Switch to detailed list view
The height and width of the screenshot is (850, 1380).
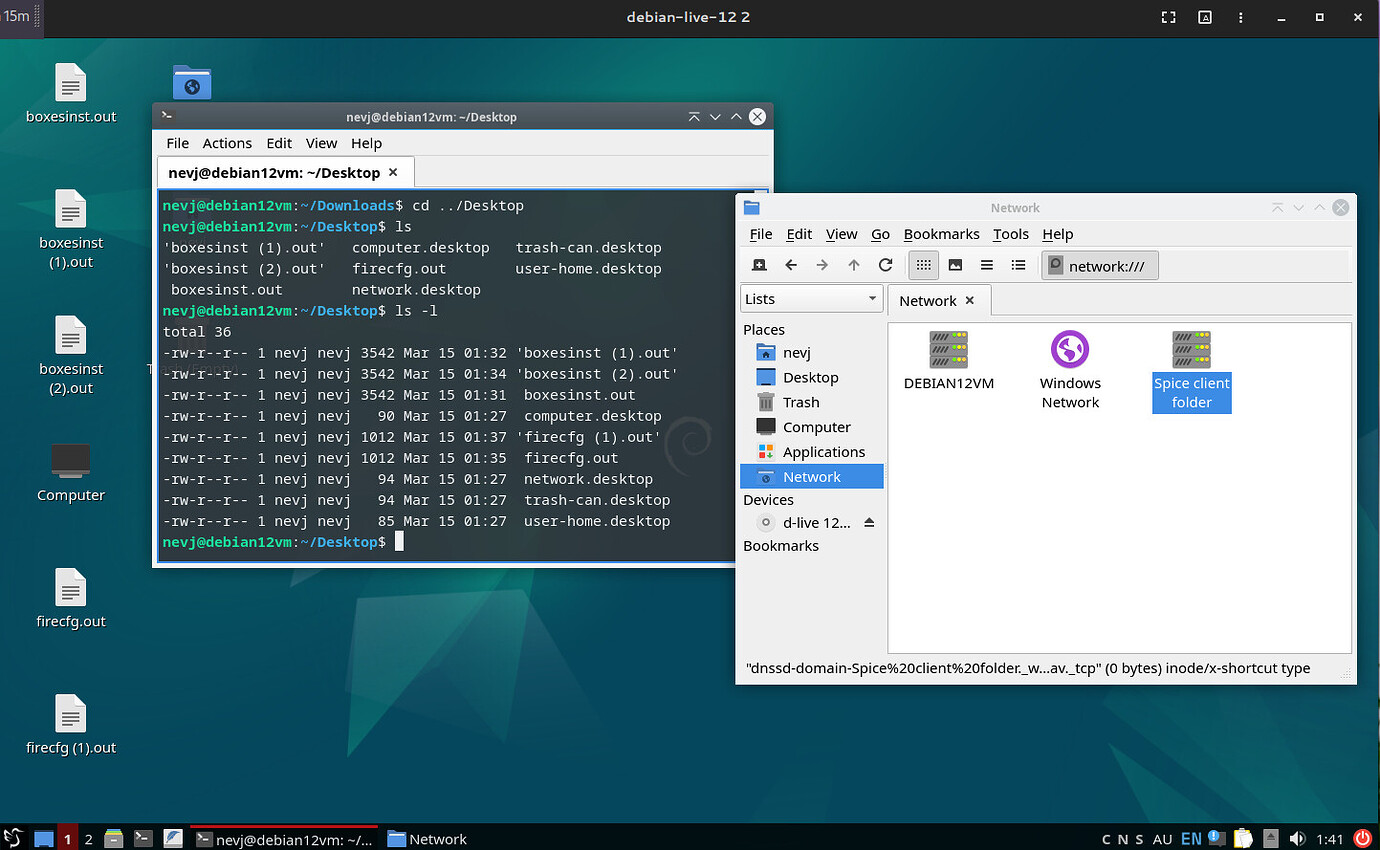click(x=1018, y=265)
